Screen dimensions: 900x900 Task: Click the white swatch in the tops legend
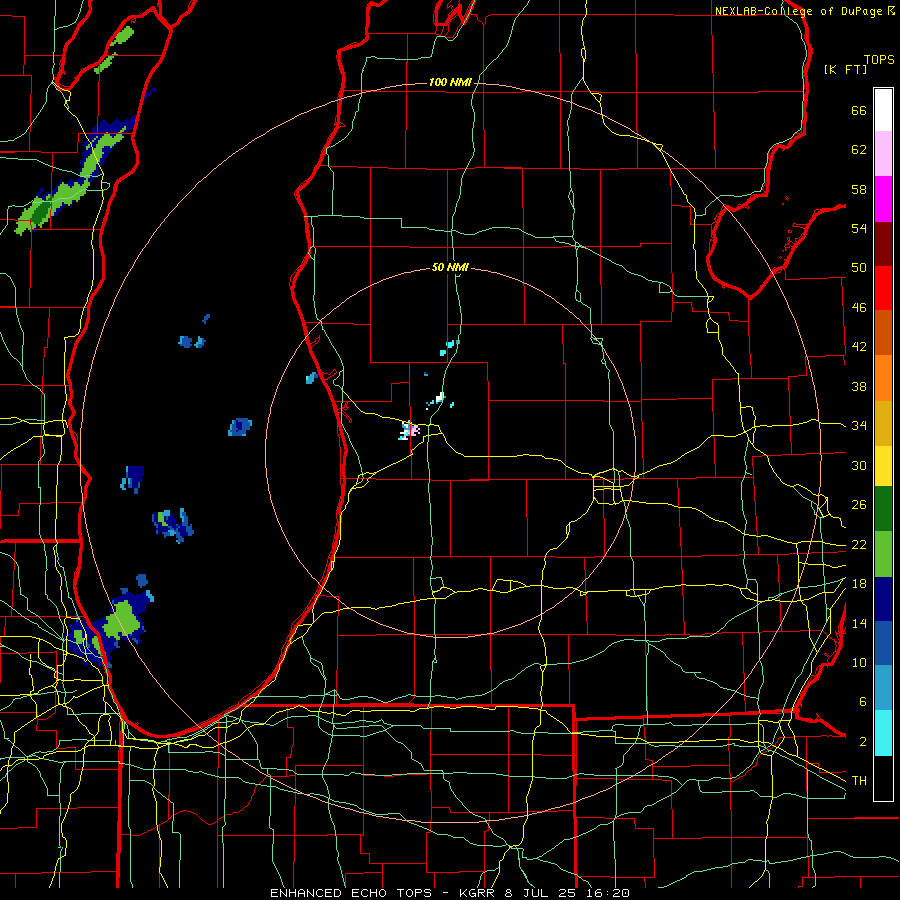883,110
